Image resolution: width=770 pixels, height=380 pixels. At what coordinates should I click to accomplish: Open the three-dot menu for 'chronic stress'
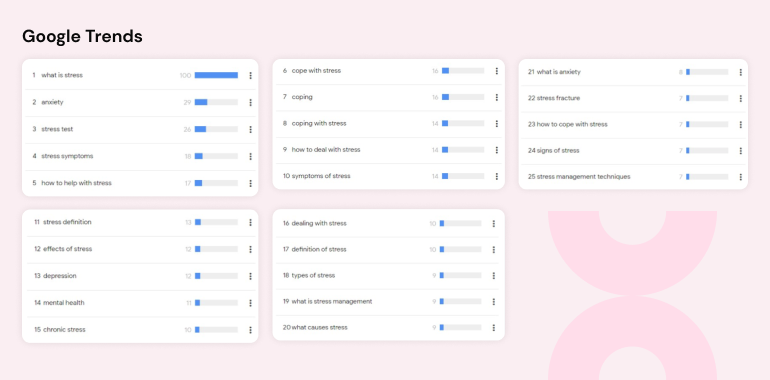coord(250,330)
